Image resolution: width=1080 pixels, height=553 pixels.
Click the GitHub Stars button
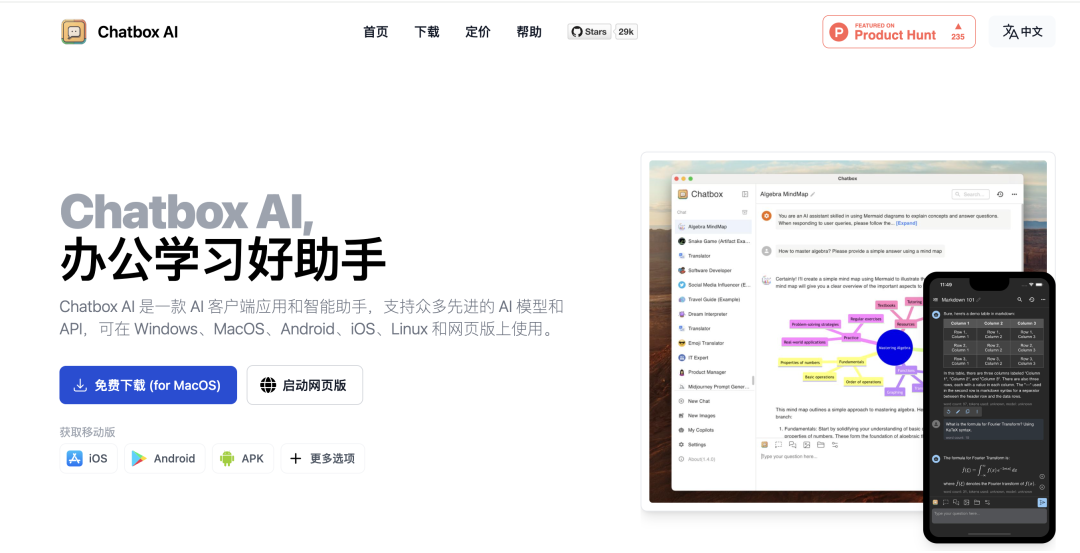tap(589, 32)
